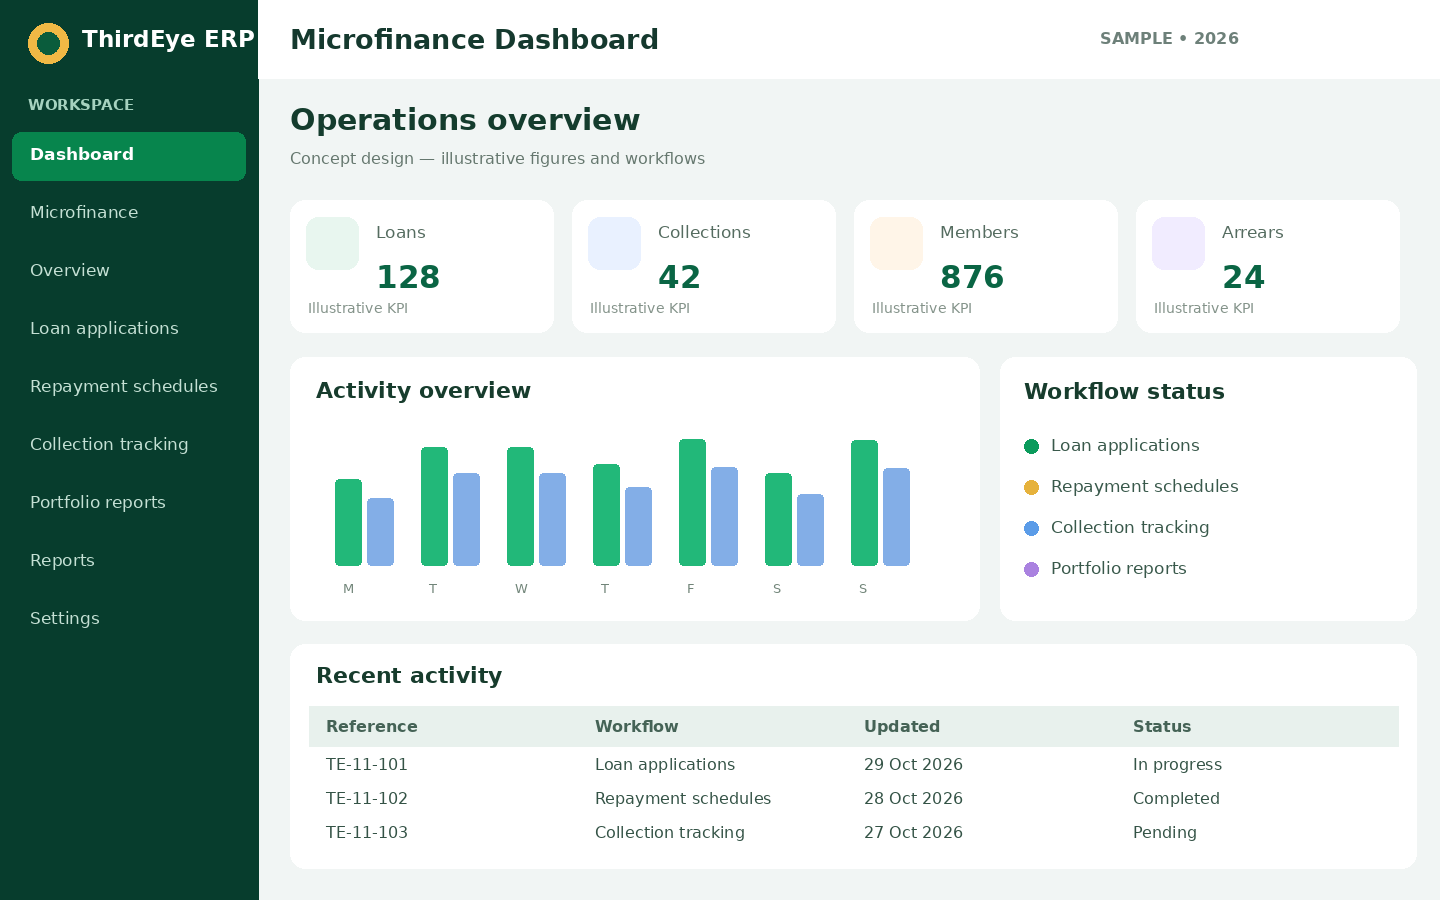Click the green Loans card icon
The height and width of the screenshot is (900, 1440).
332,243
